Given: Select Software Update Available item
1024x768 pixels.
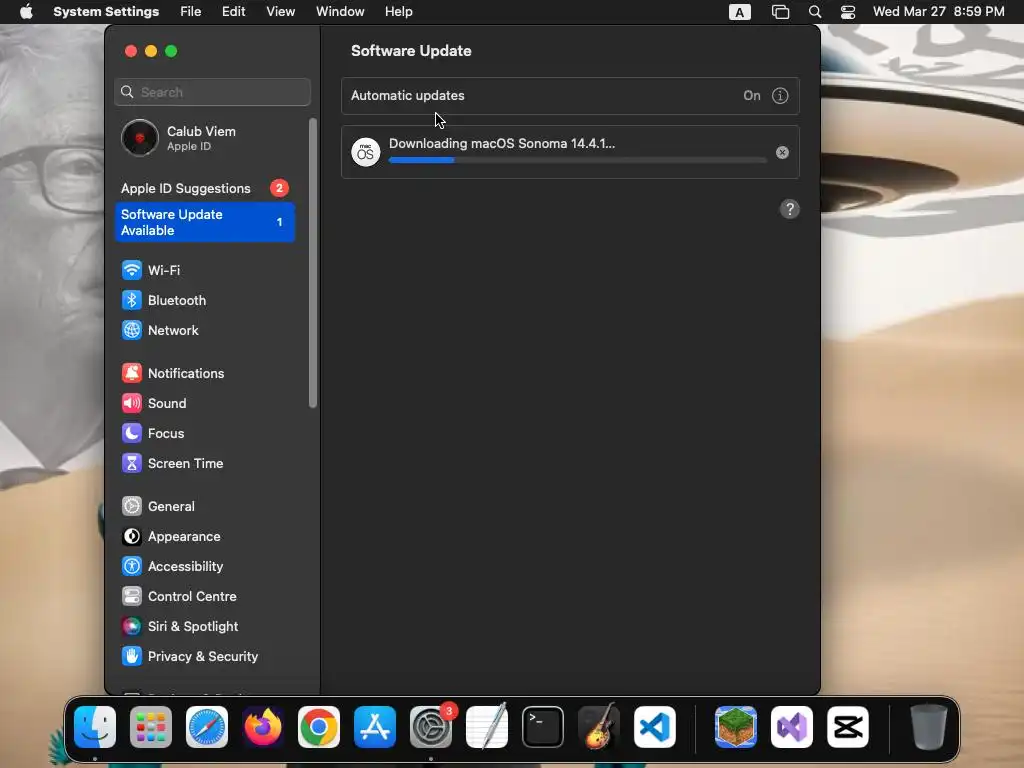Looking at the screenshot, I should 204,223.
